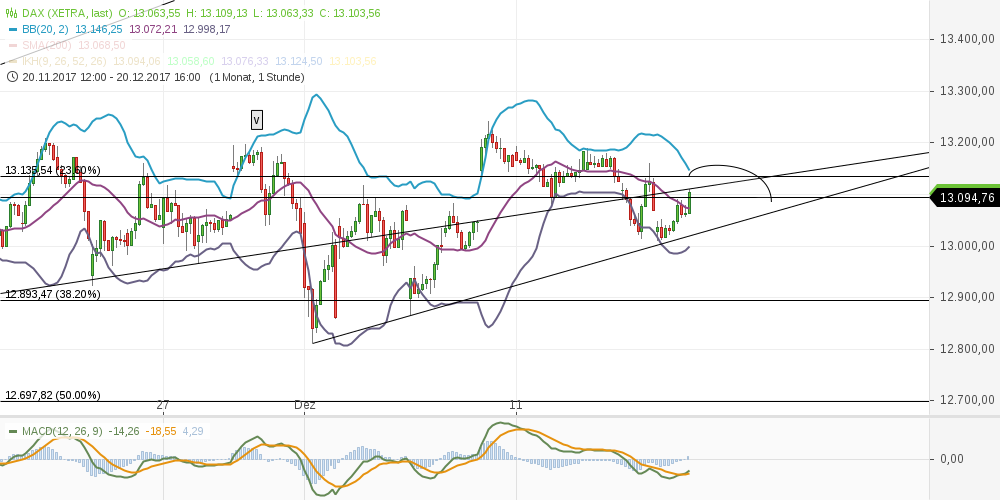Click the open value O: 13.063,55

coord(148,13)
